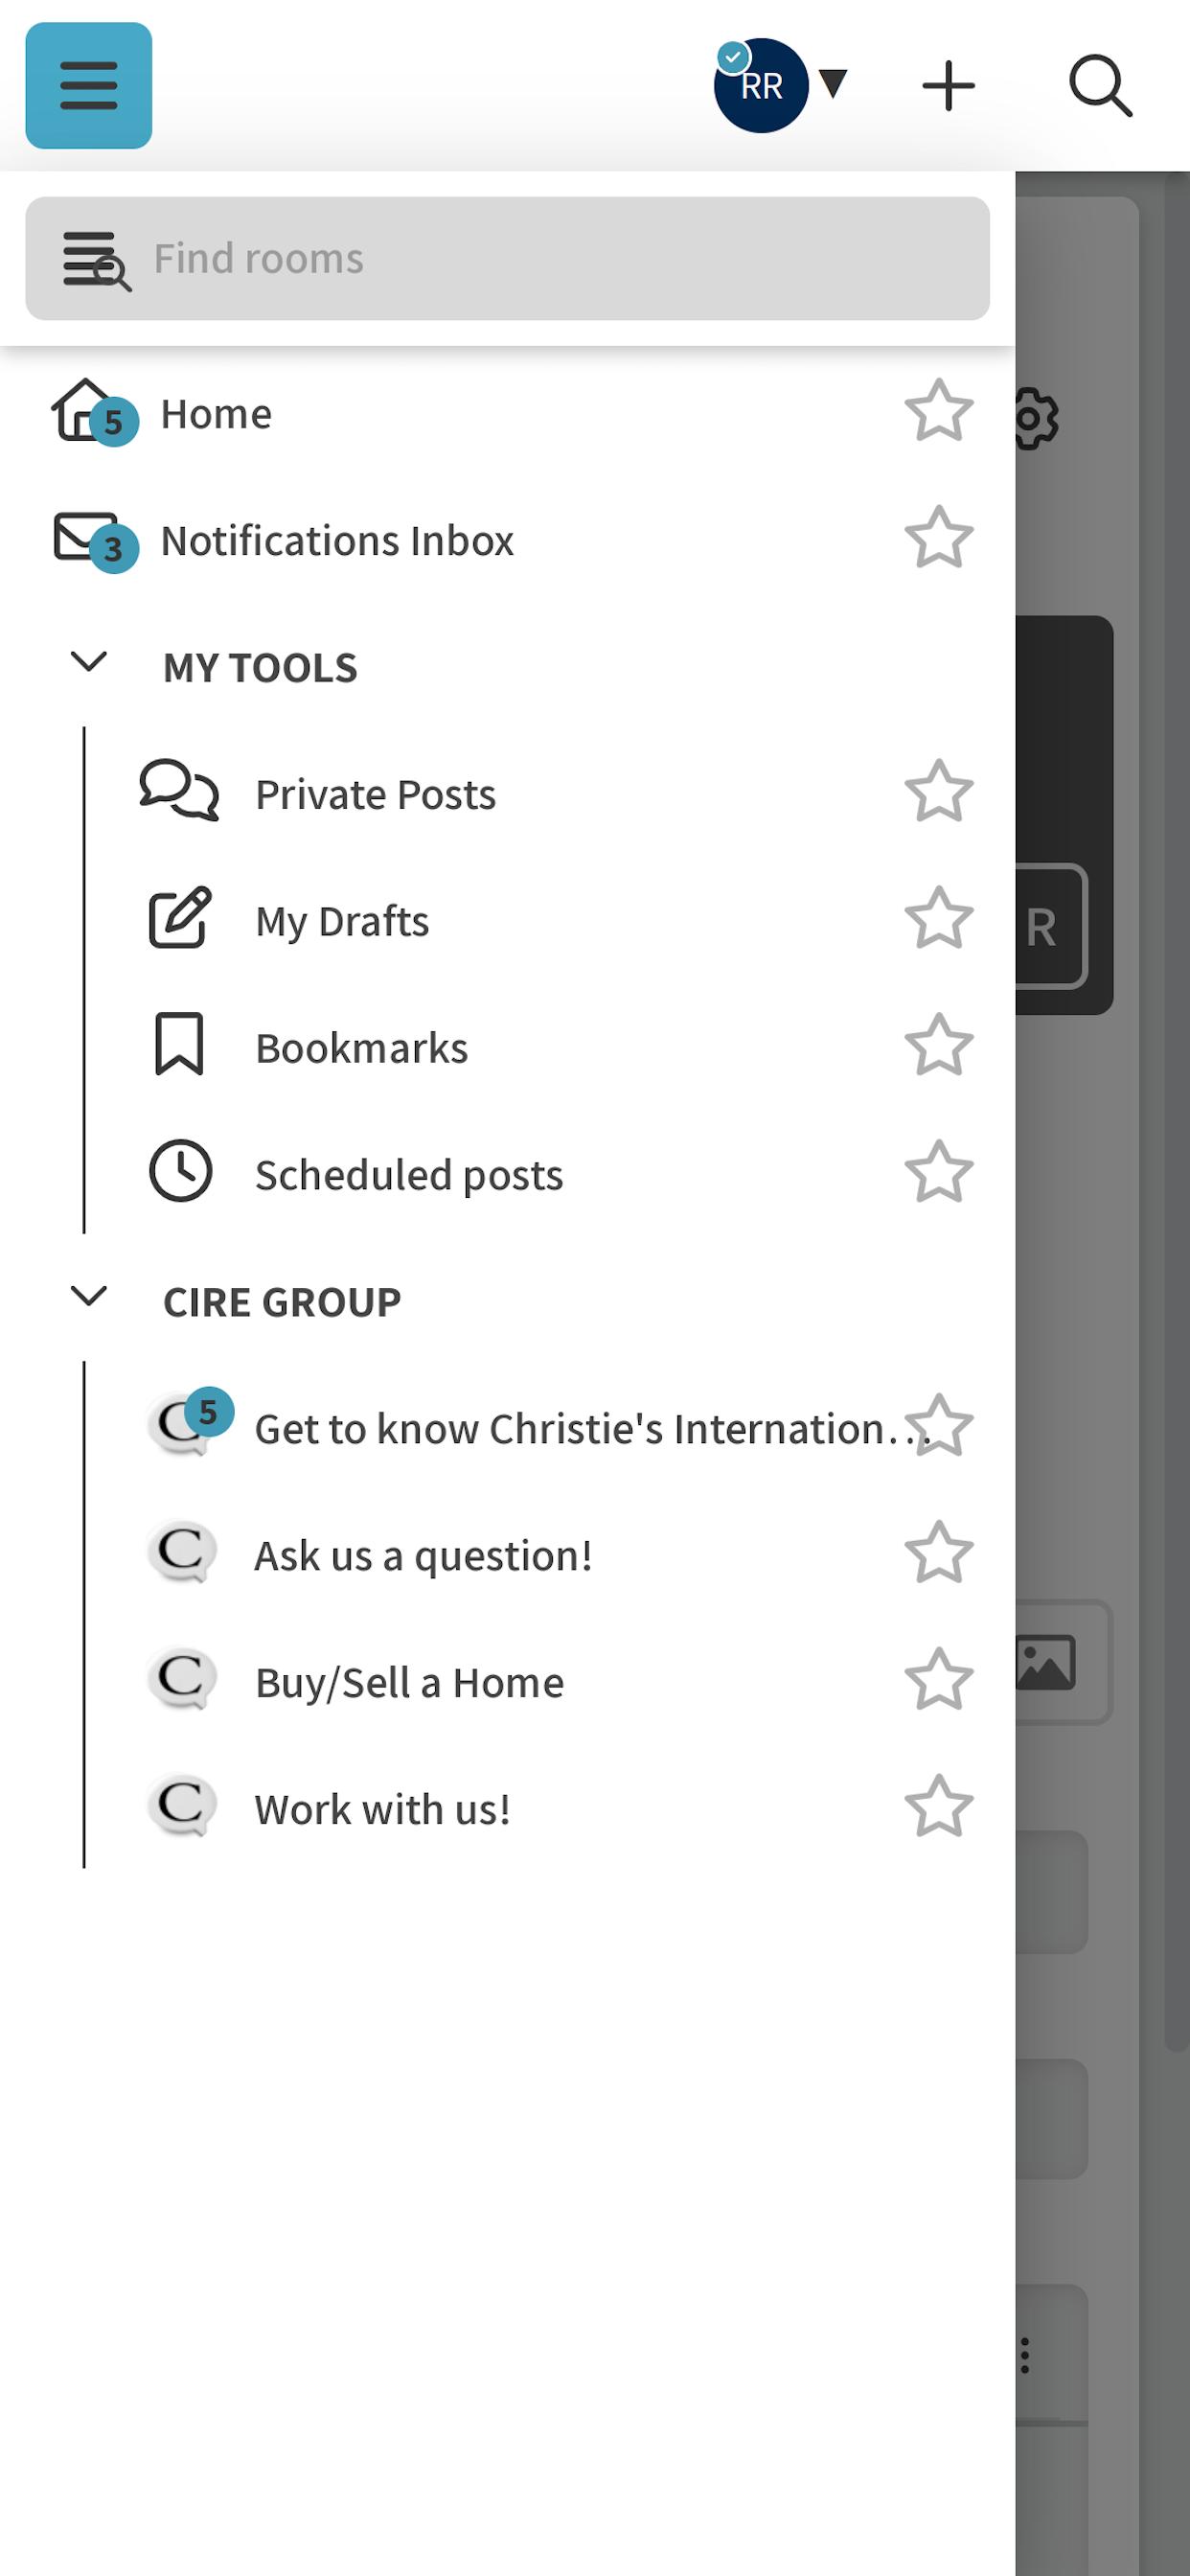This screenshot has height=2576, width=1190.
Task: Focus the Find rooms search field
Action: [x=507, y=258]
